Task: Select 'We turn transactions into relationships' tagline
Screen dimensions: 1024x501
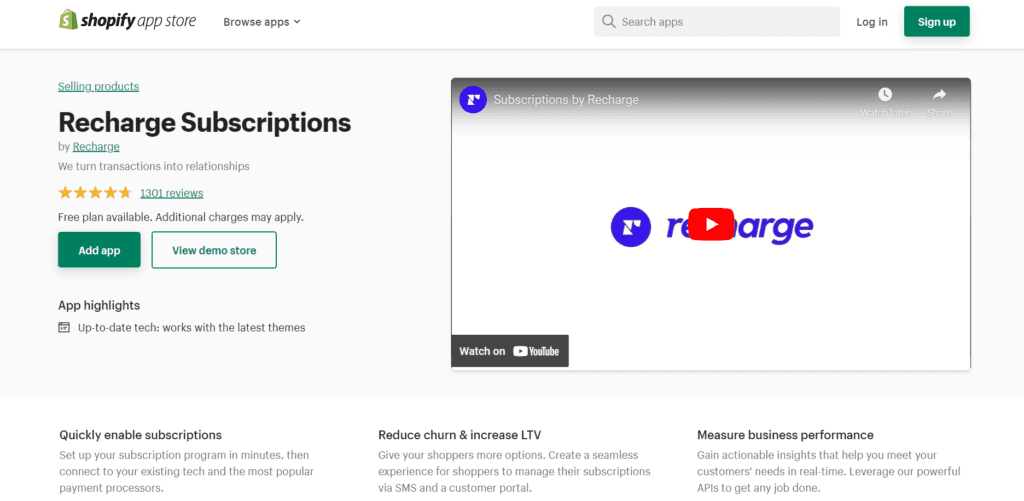Action: (x=153, y=166)
